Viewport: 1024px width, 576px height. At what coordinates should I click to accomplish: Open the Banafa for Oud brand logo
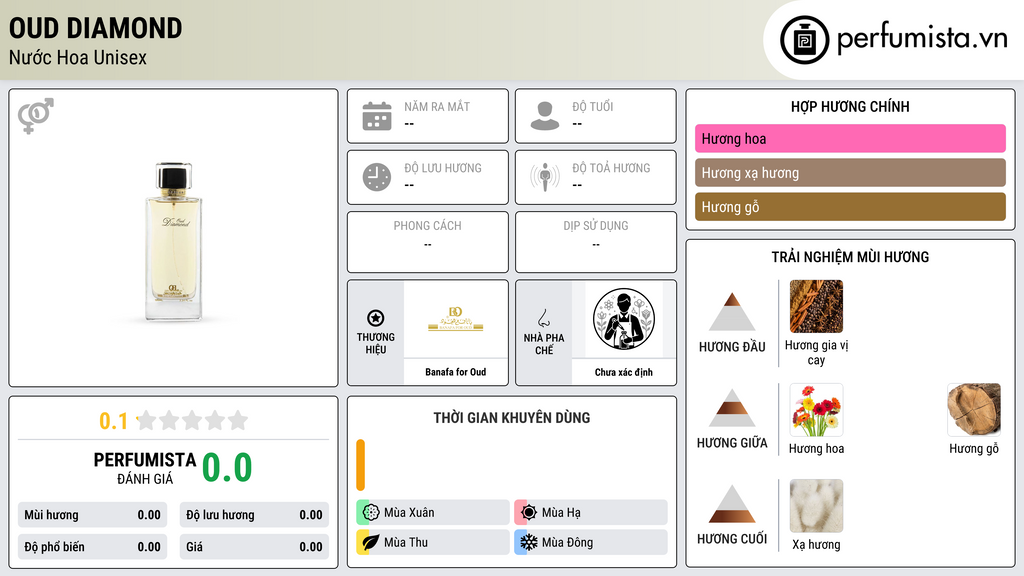[x=456, y=319]
